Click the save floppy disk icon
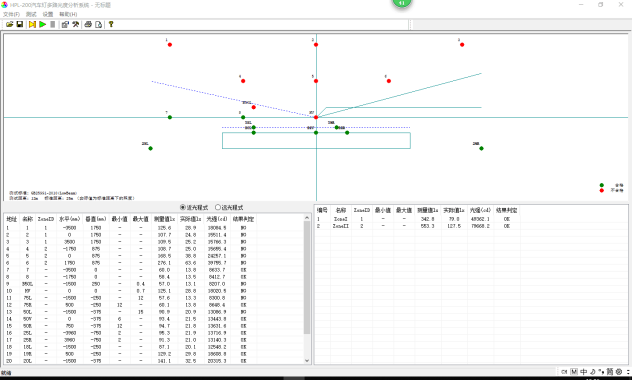 (20, 25)
